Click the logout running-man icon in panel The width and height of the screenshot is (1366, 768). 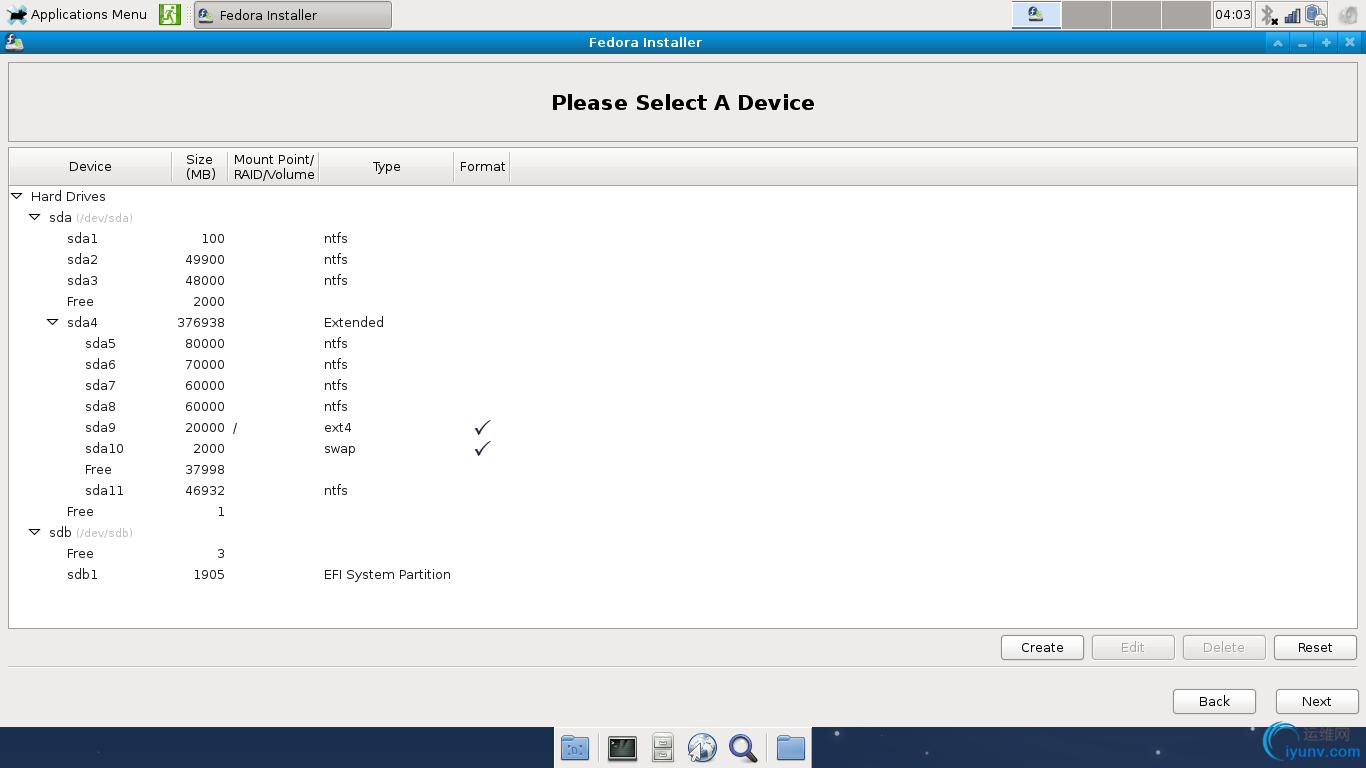pos(170,15)
